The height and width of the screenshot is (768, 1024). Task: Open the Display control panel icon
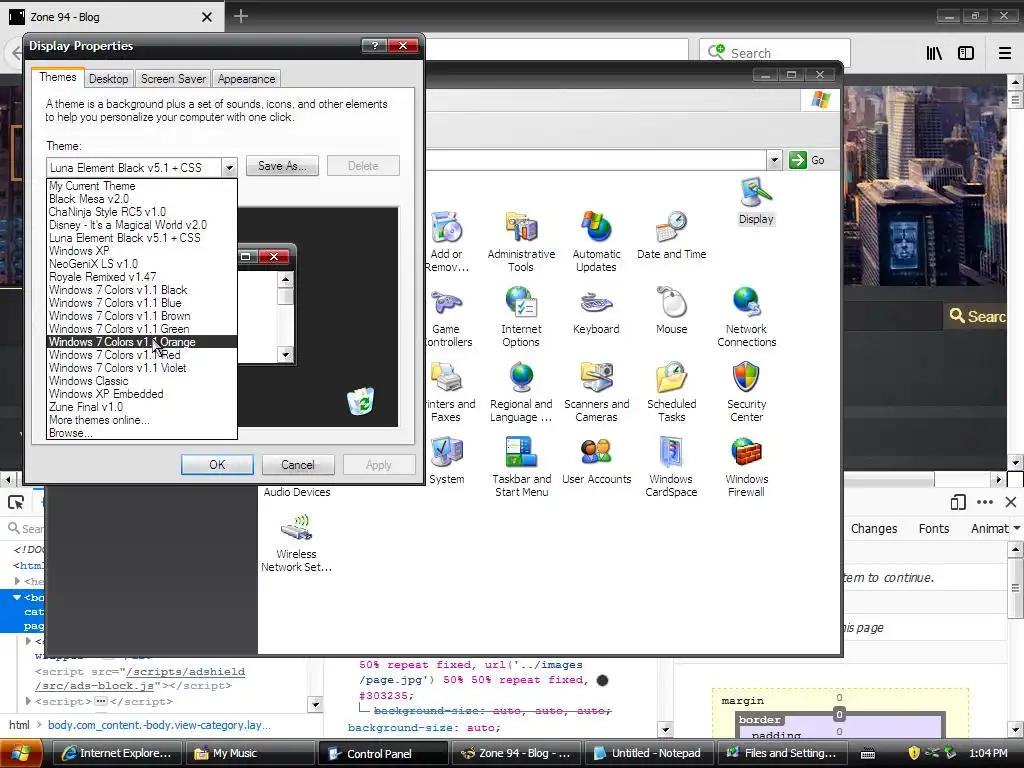point(756,201)
